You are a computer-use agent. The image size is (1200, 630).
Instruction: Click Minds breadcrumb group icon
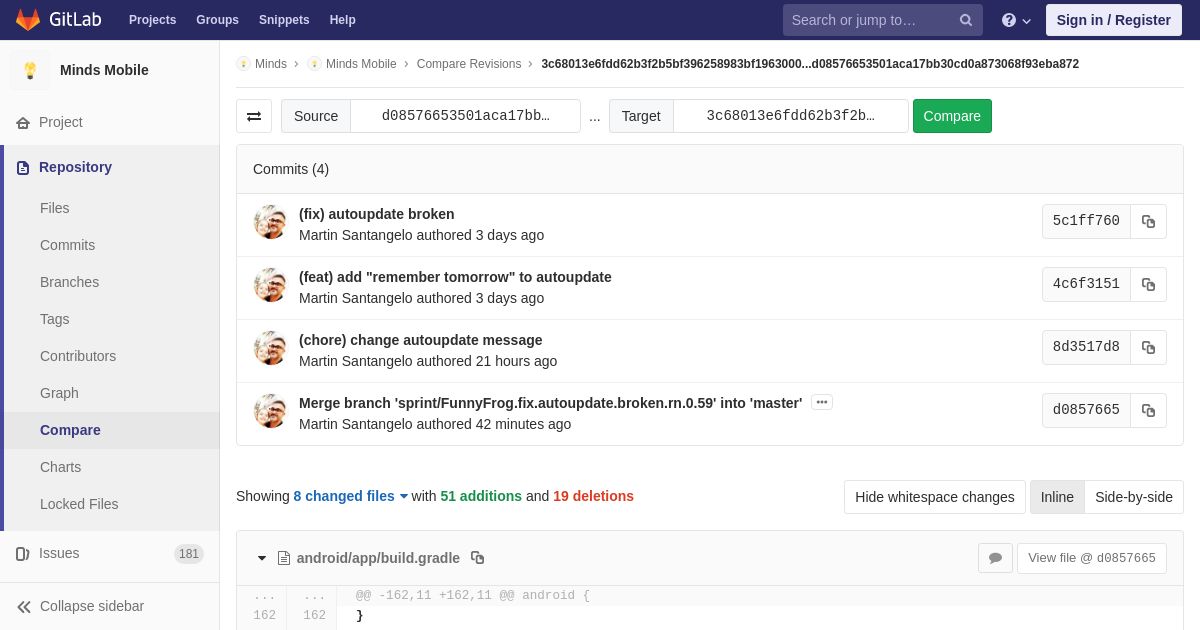pos(244,64)
